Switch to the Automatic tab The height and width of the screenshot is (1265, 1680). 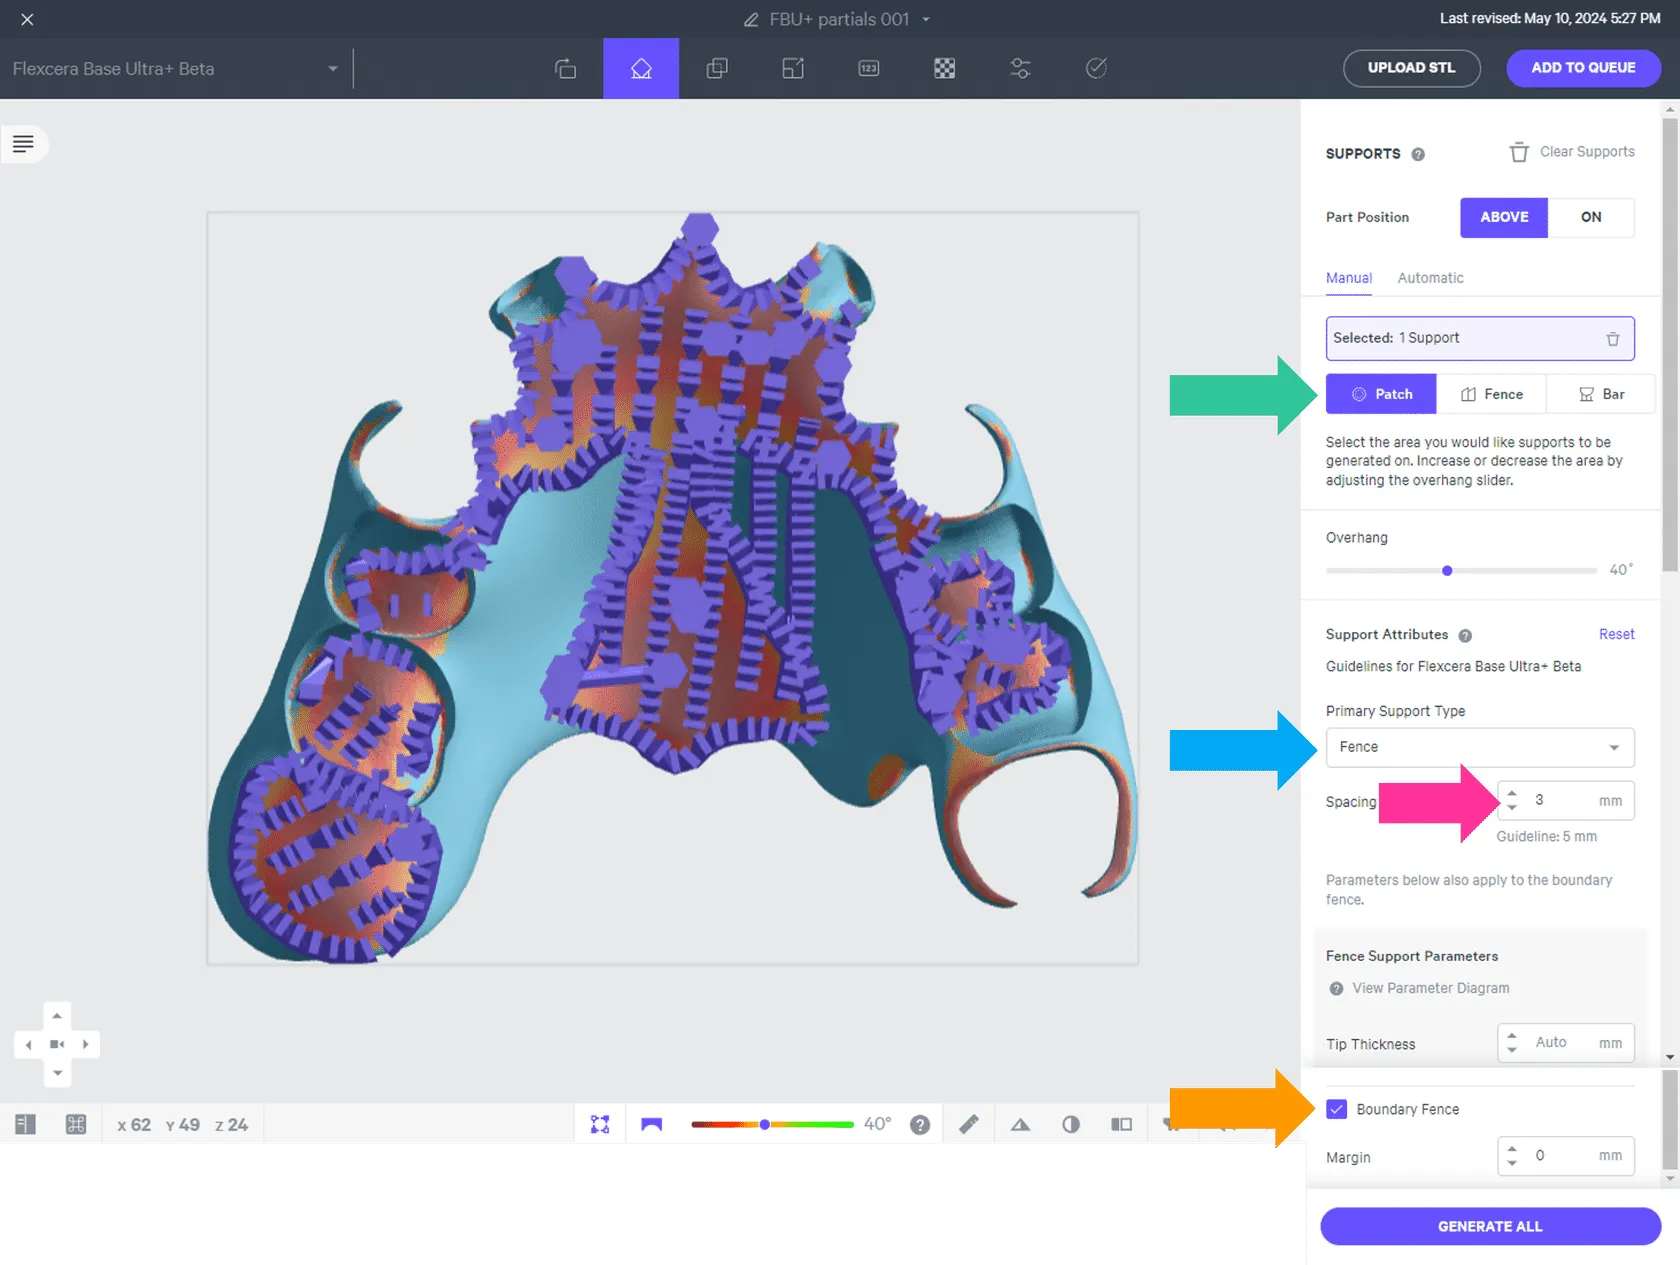[1430, 278]
